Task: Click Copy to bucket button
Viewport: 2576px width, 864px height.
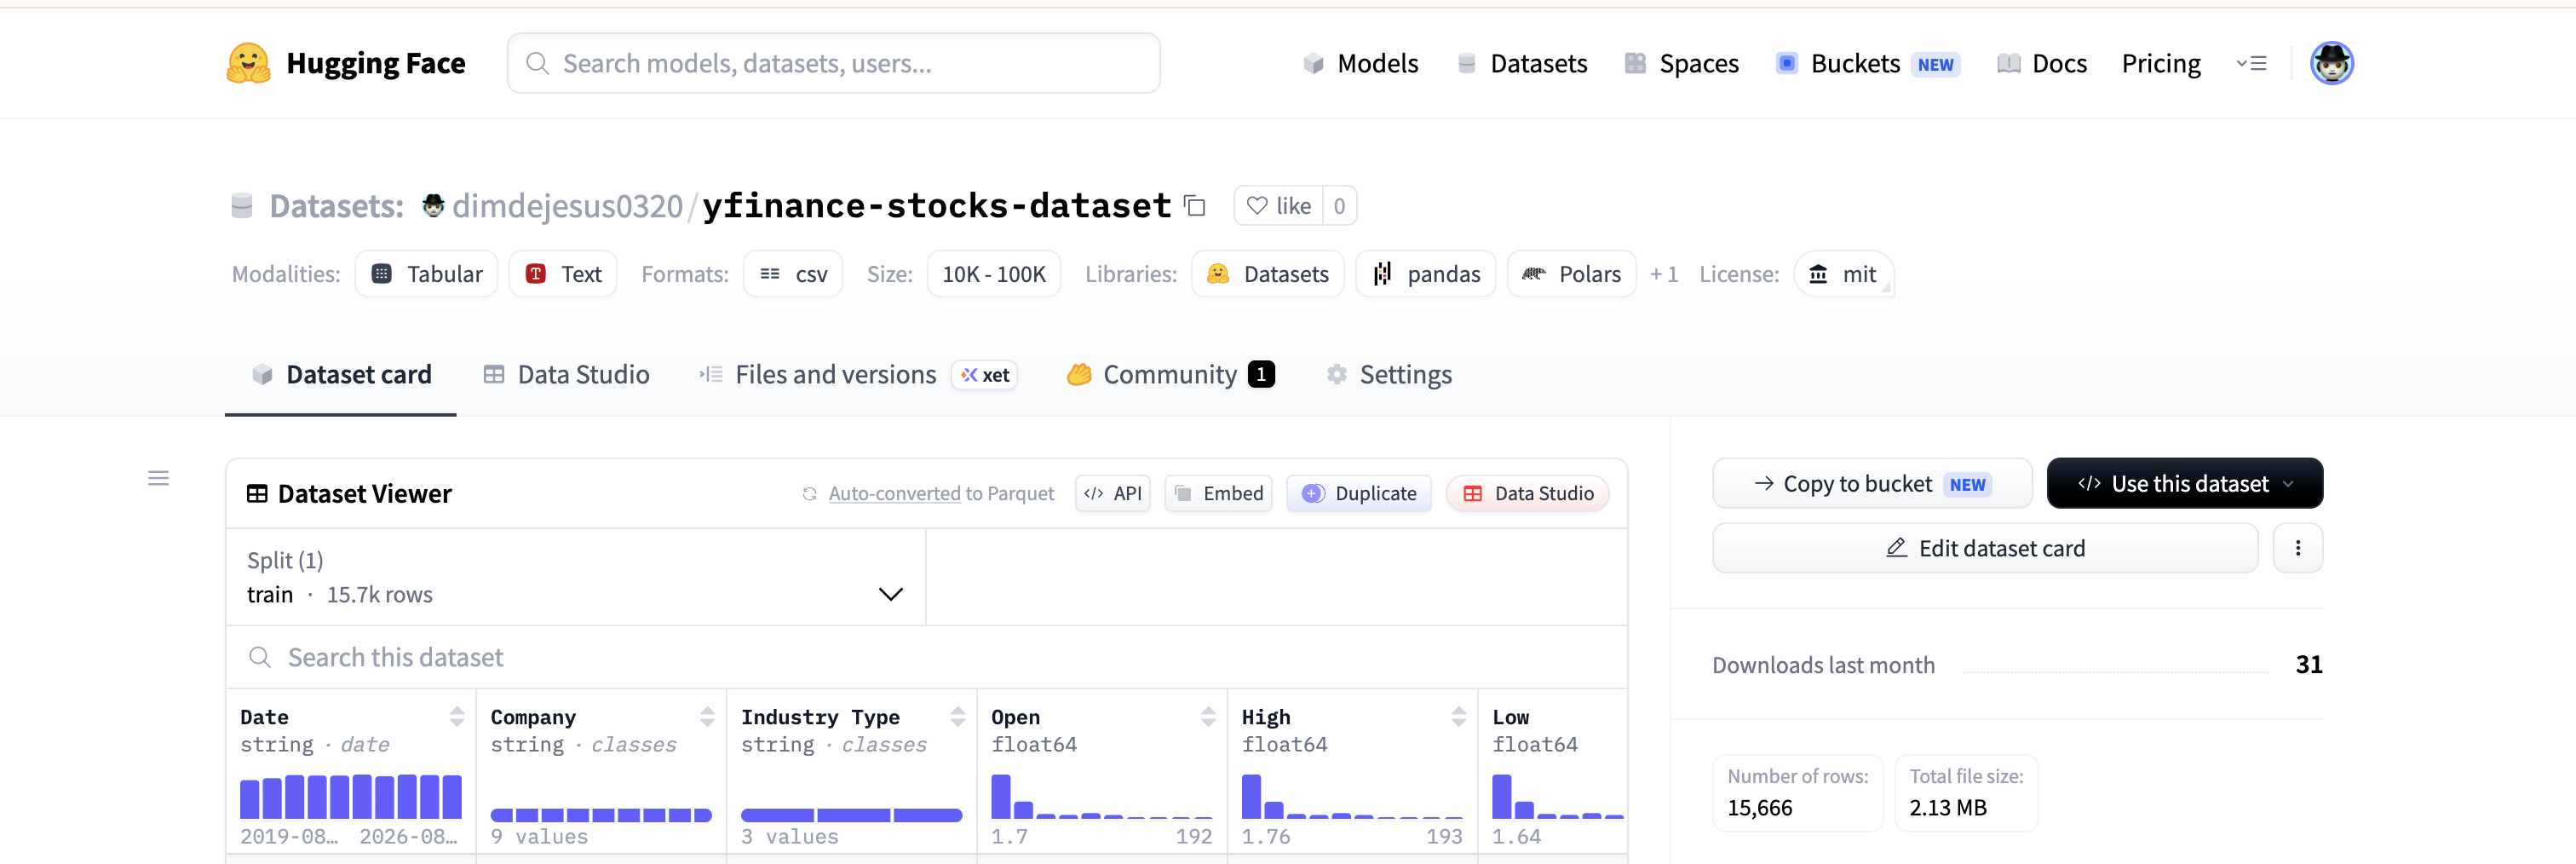Action: coord(1872,483)
